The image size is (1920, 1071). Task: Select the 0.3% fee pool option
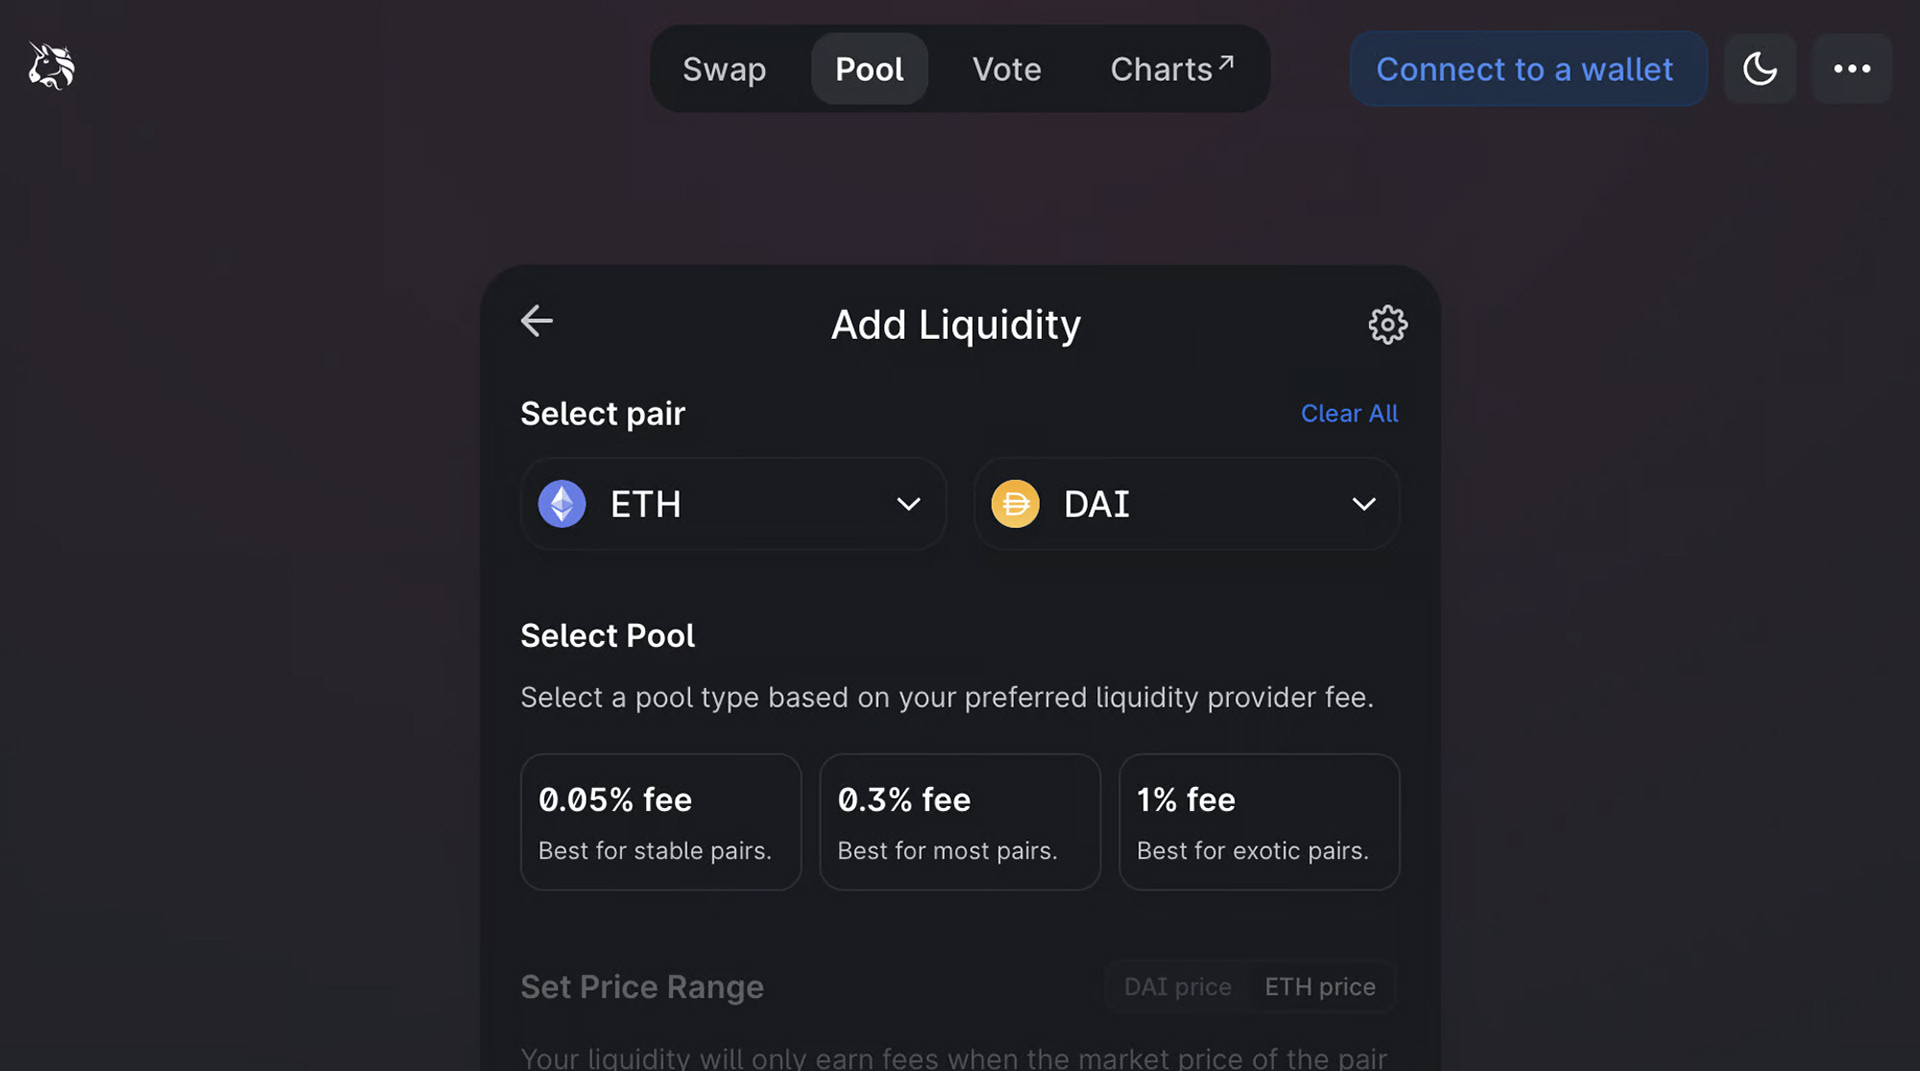point(960,822)
